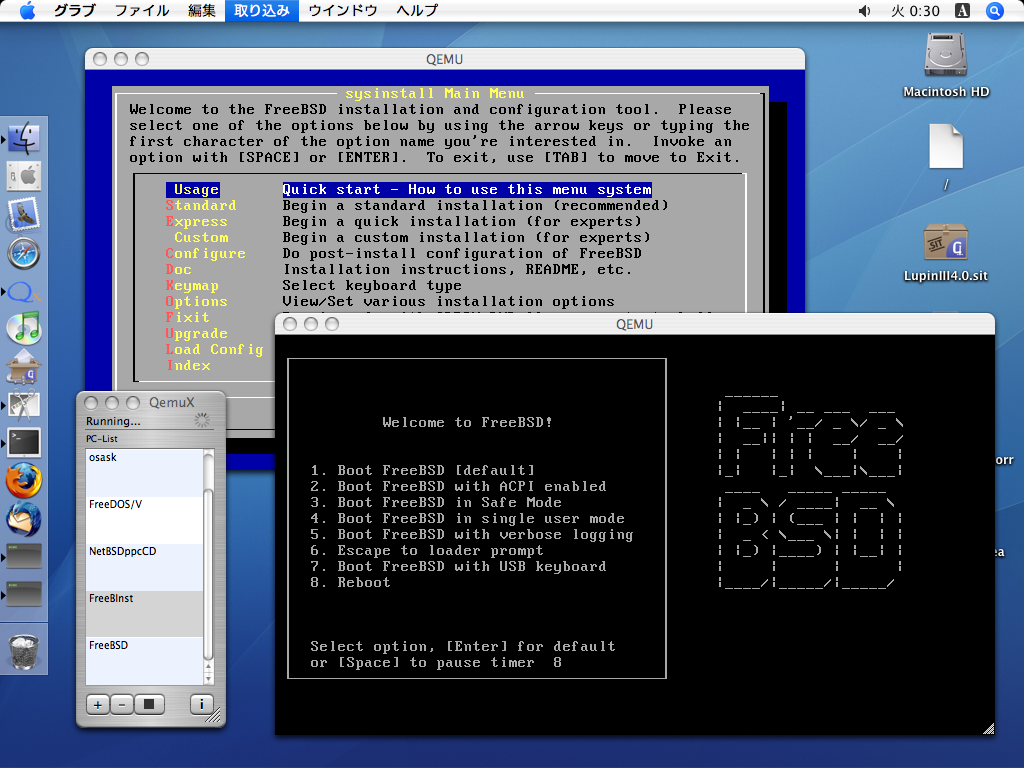
Task: Open the ウインドウ menu
Action: 343,10
